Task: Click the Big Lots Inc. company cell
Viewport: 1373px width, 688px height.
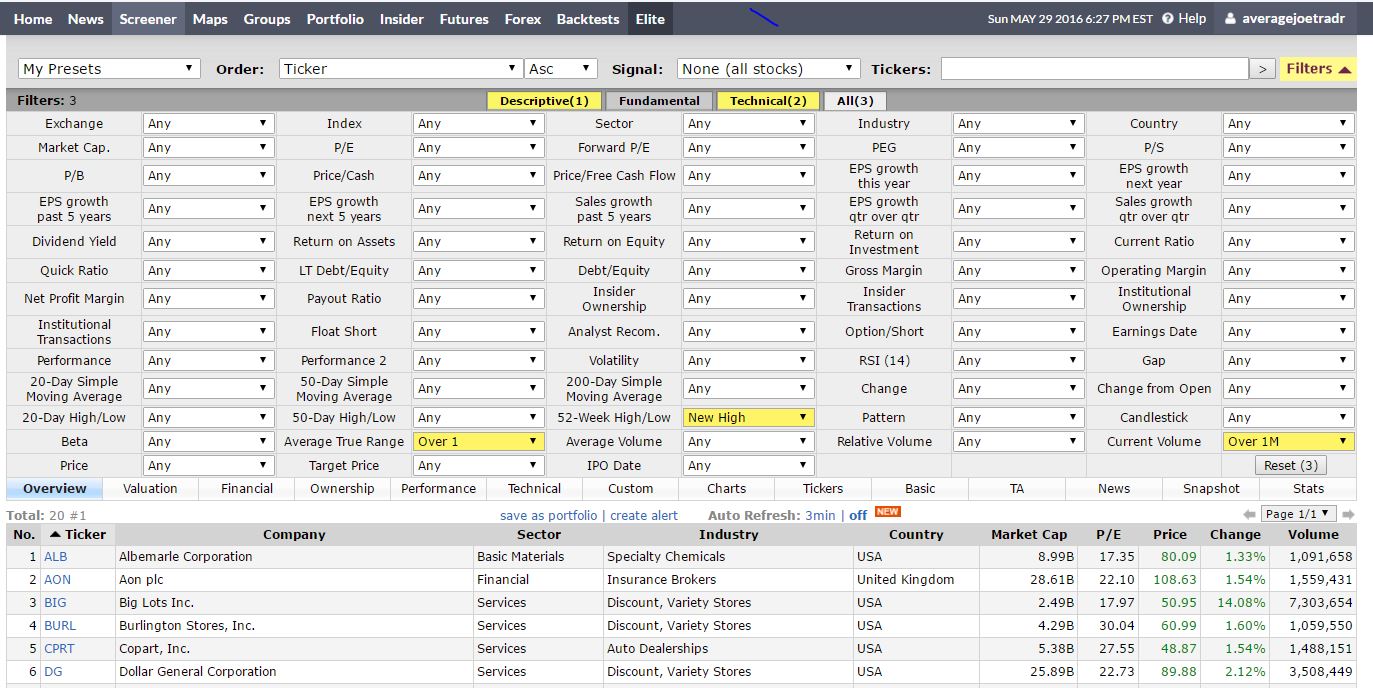Action: 294,603
